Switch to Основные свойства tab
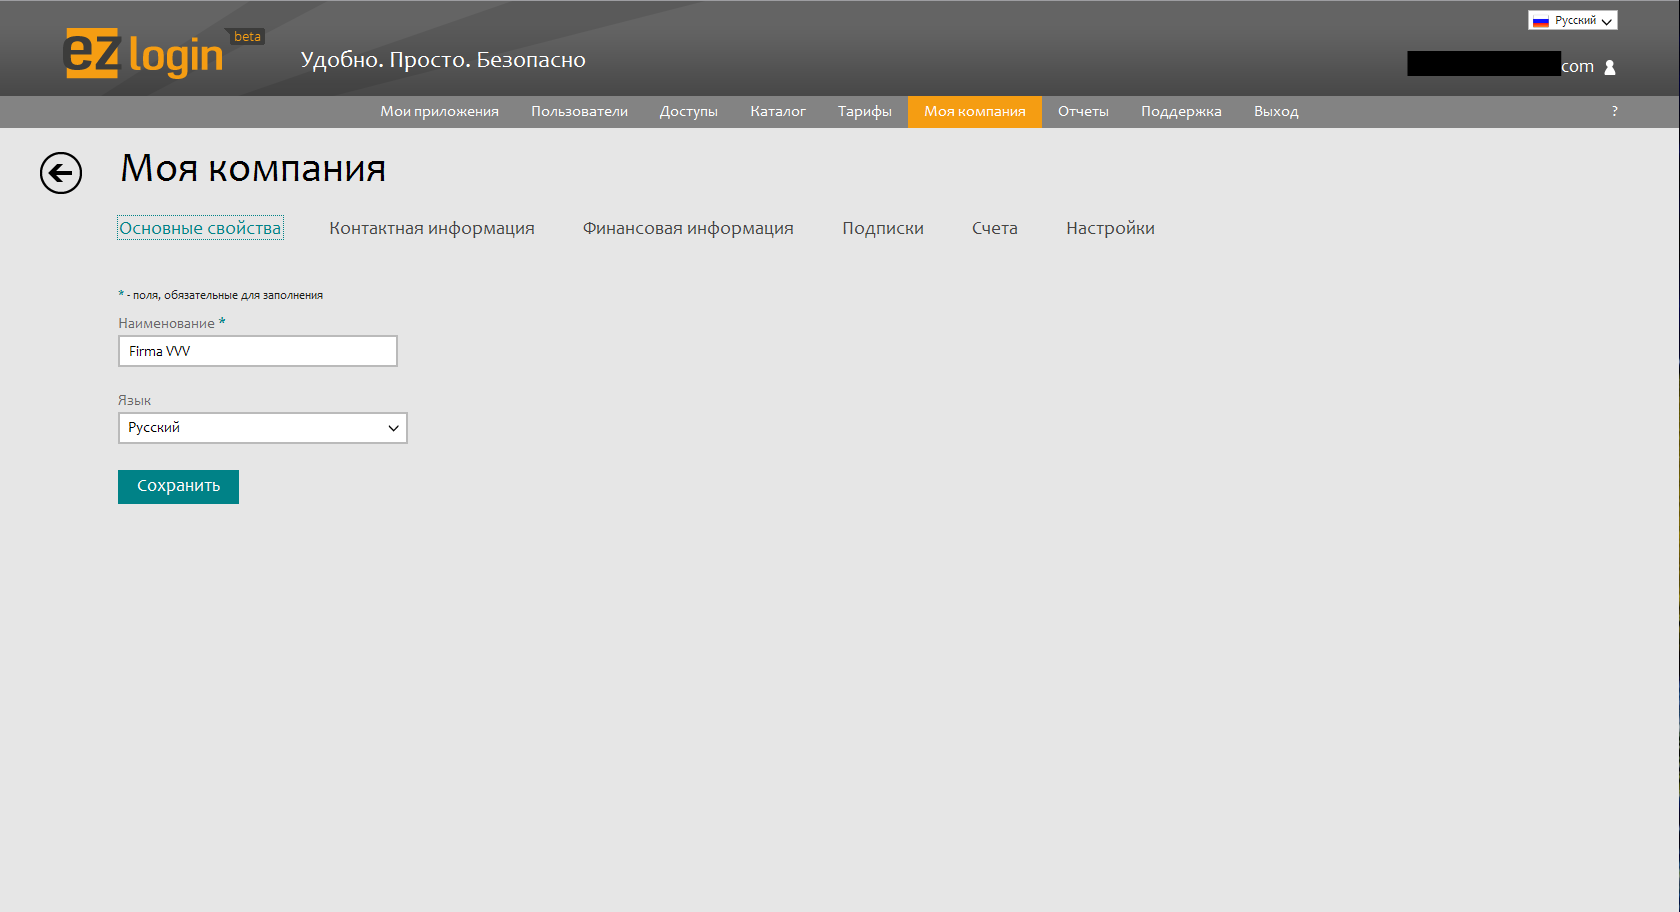 click(x=200, y=228)
